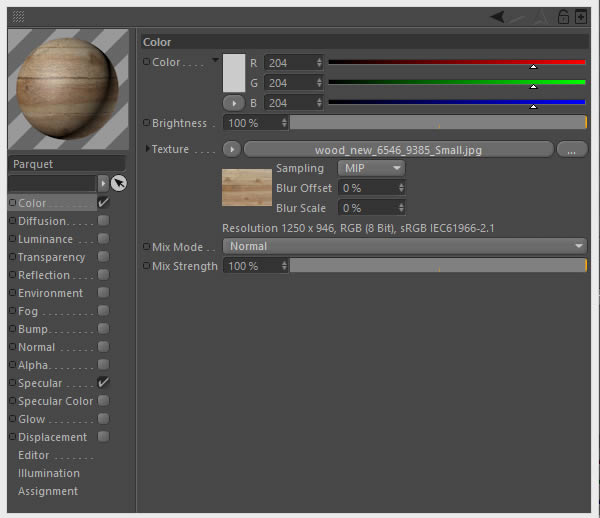Enable the Environment channel checkbox
The height and width of the screenshot is (518, 600).
tap(103, 292)
